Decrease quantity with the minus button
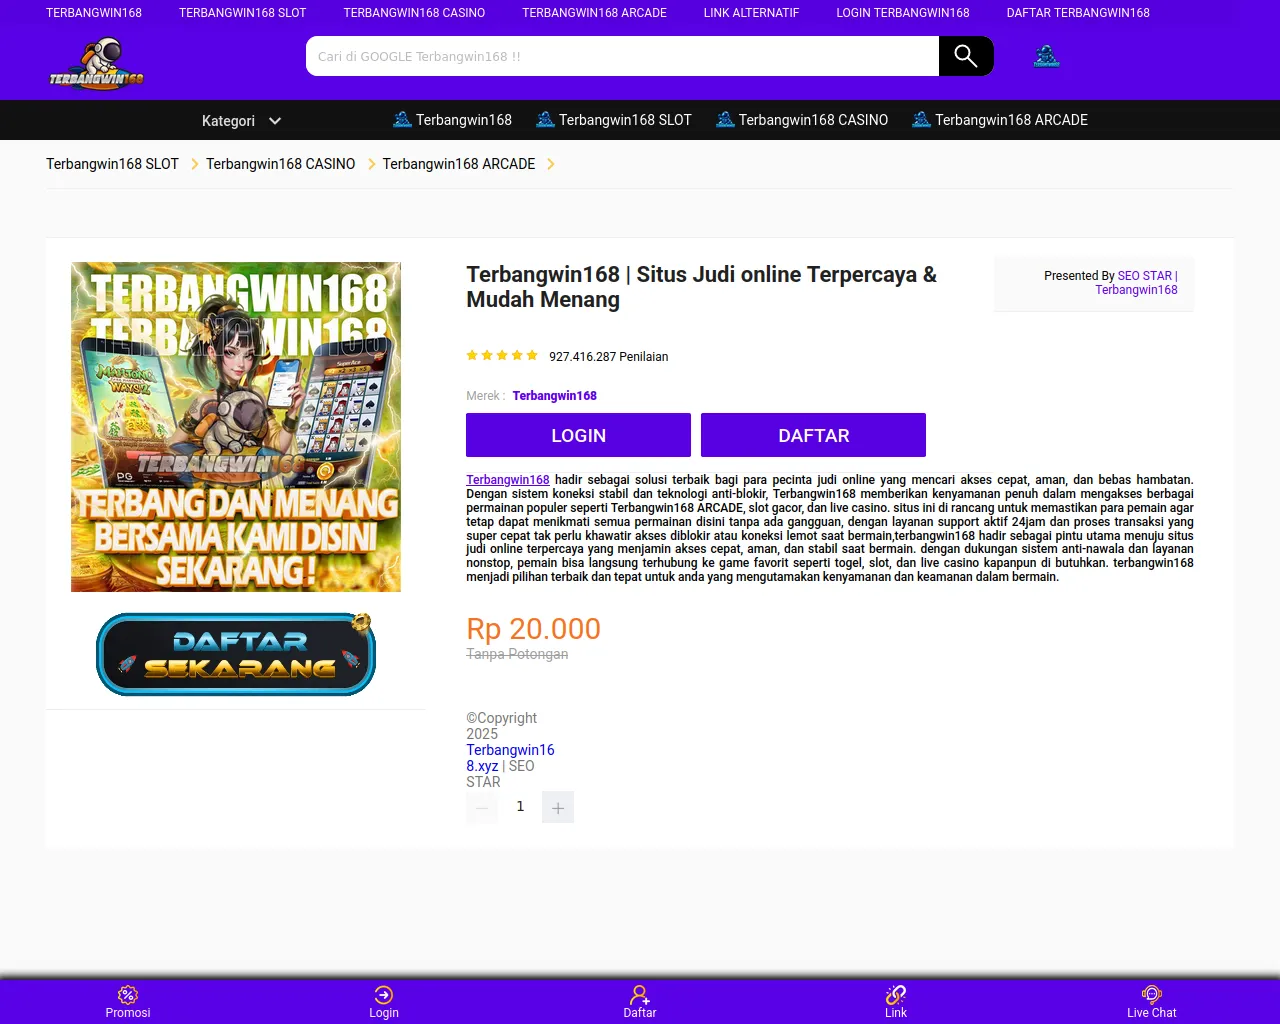This screenshot has width=1280, height=1024. point(482,807)
